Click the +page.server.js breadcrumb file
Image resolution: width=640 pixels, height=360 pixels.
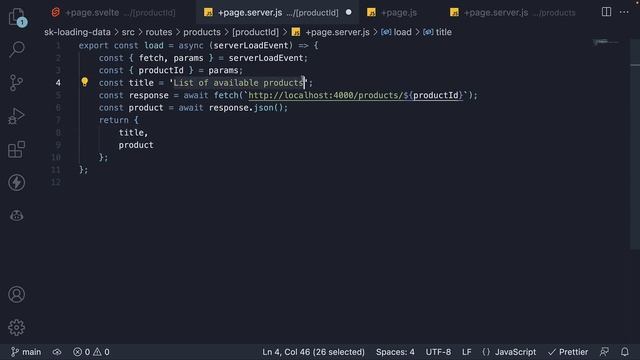click(x=331, y=32)
